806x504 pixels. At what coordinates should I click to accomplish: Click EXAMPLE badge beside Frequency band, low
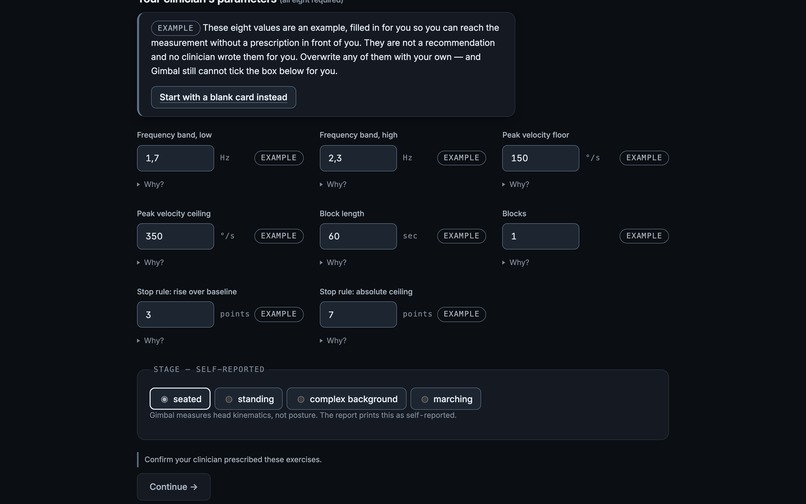(279, 158)
